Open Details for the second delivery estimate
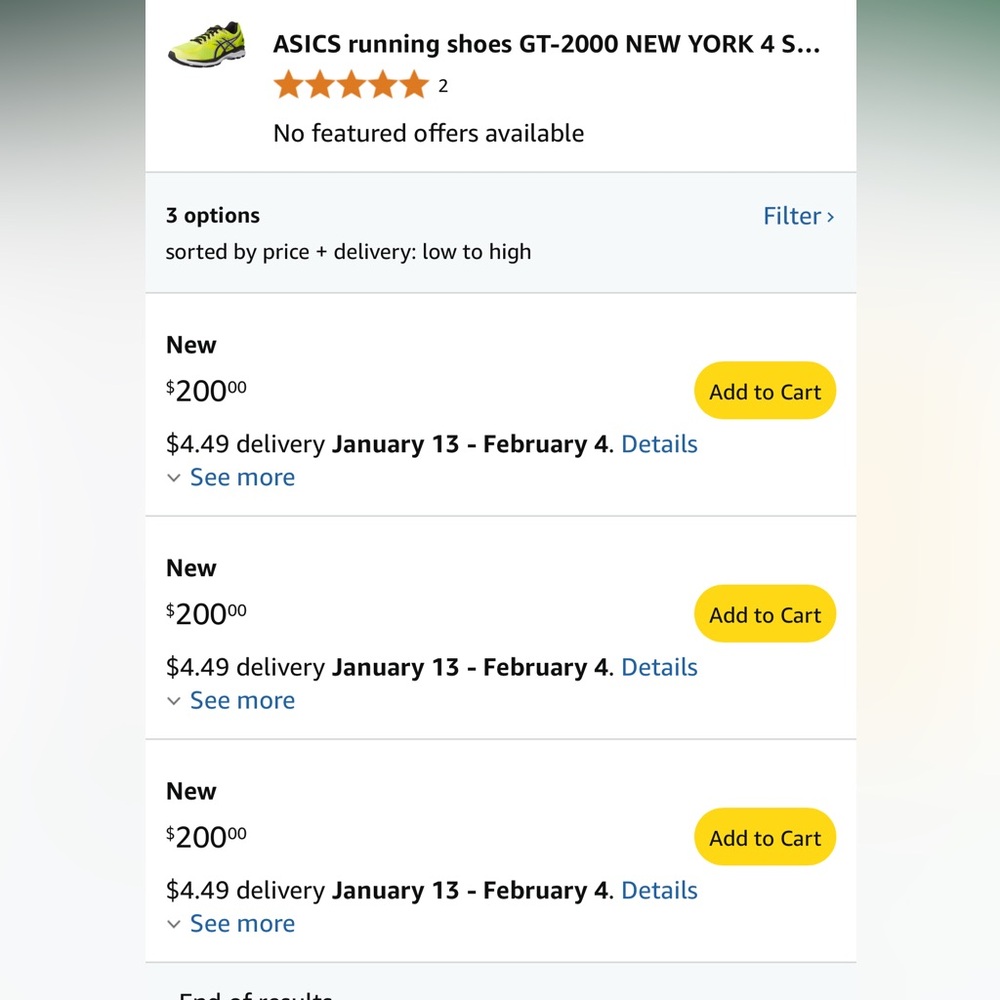1000x1000 pixels. pyautogui.click(x=659, y=667)
